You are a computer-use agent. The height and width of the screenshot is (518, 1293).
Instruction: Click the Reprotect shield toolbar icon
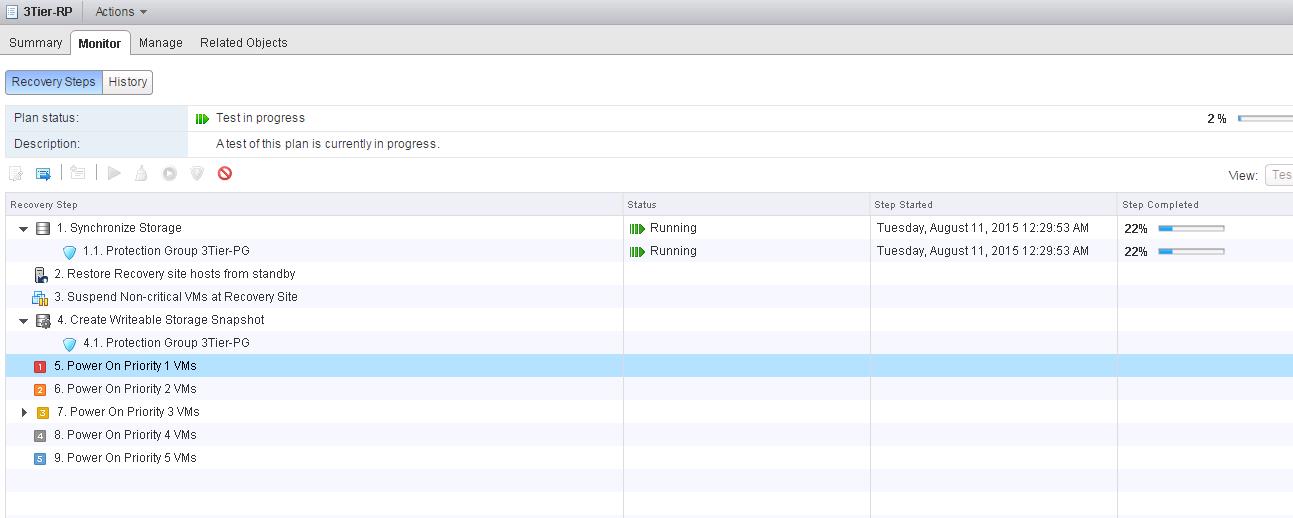point(197,173)
